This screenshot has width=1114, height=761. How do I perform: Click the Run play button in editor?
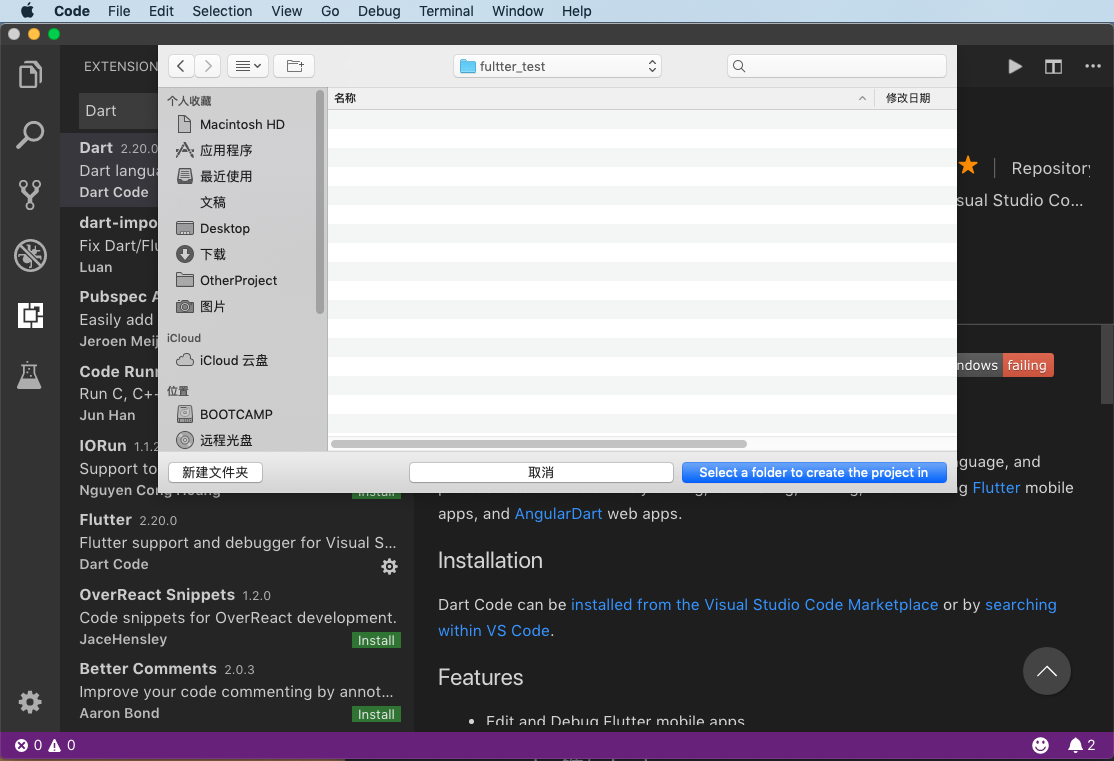(x=1015, y=66)
